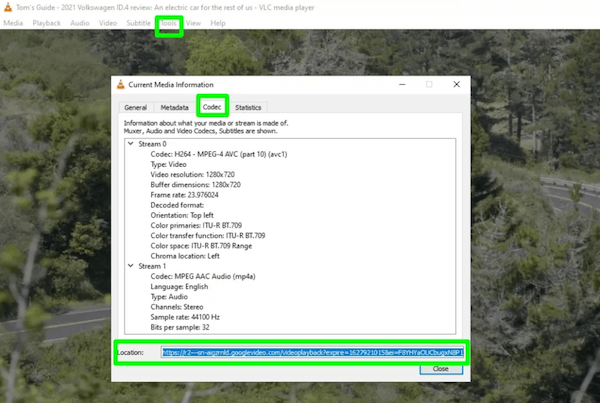Open the Tools menu

click(168, 23)
